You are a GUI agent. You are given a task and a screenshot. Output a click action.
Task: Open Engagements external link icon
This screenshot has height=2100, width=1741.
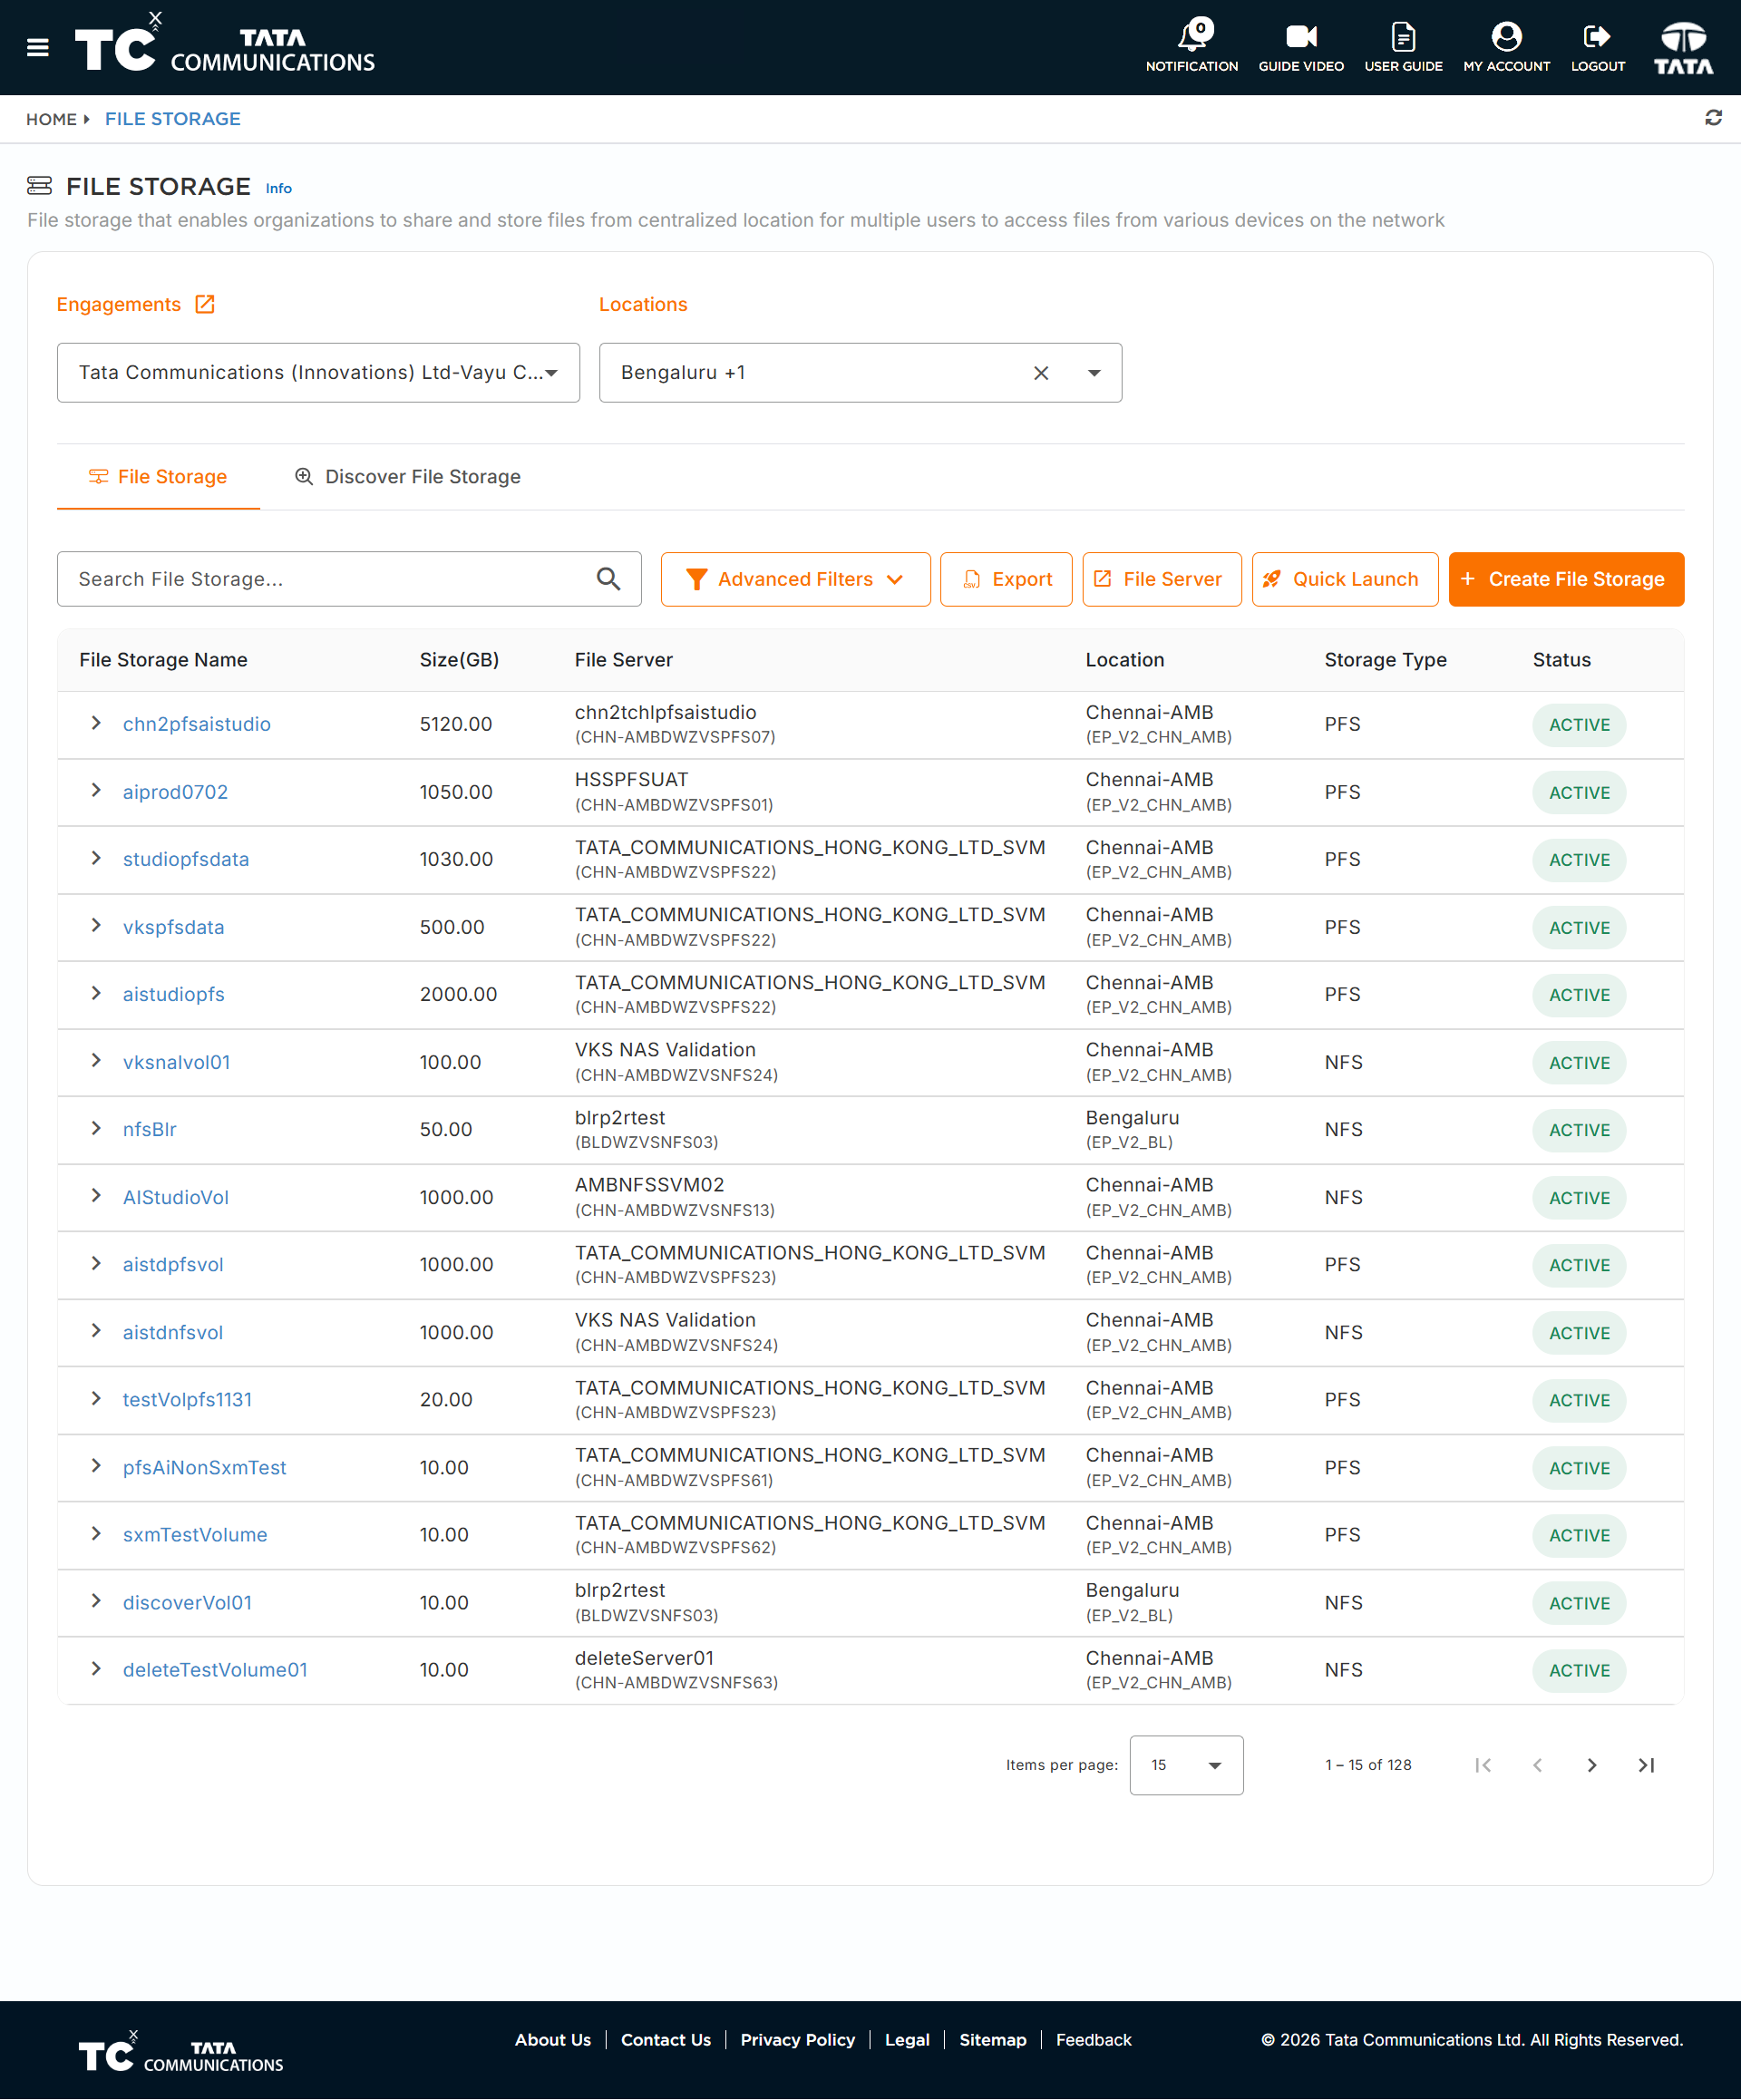click(205, 304)
